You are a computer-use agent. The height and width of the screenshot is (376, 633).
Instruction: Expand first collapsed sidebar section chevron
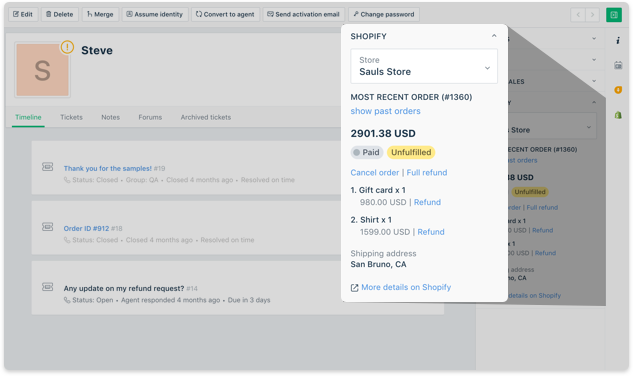point(594,38)
